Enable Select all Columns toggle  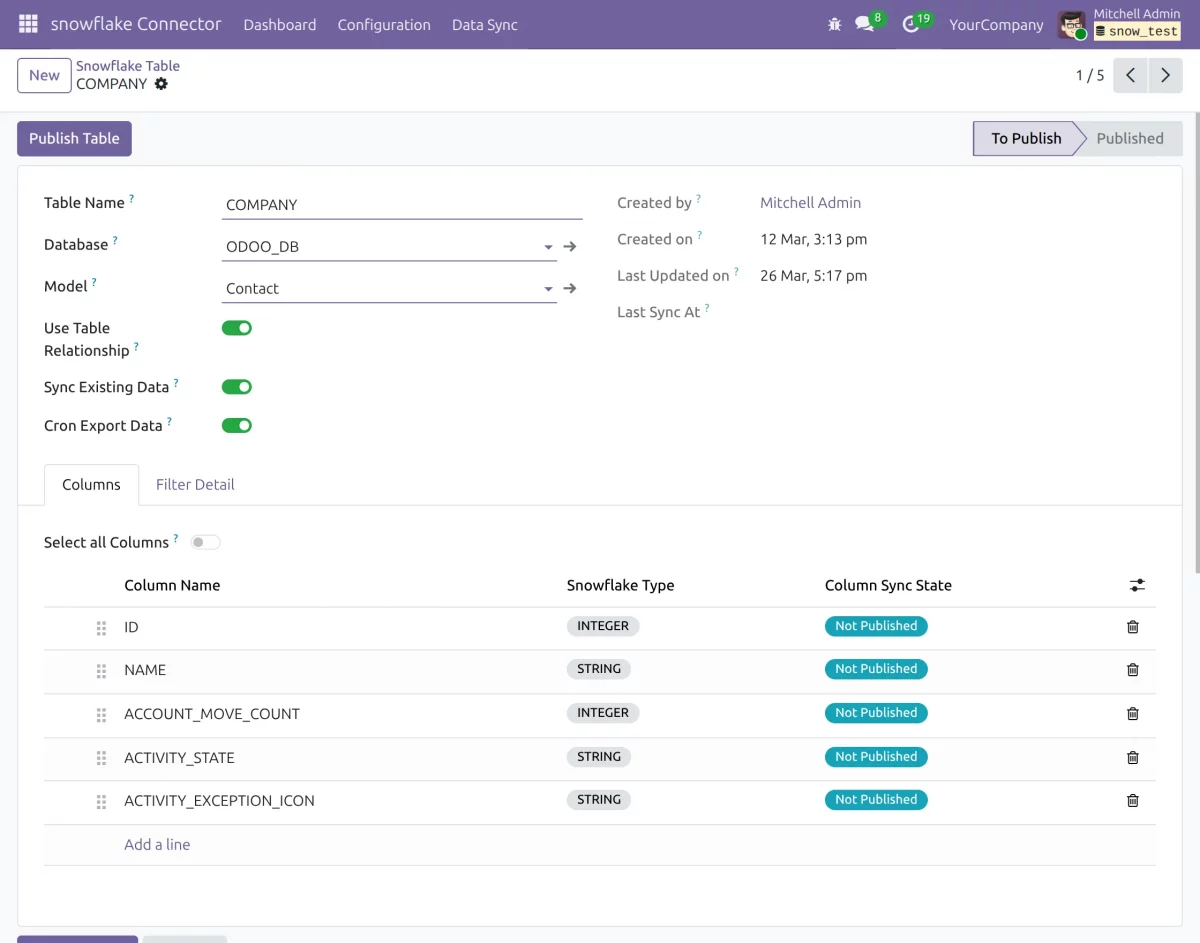coord(205,542)
